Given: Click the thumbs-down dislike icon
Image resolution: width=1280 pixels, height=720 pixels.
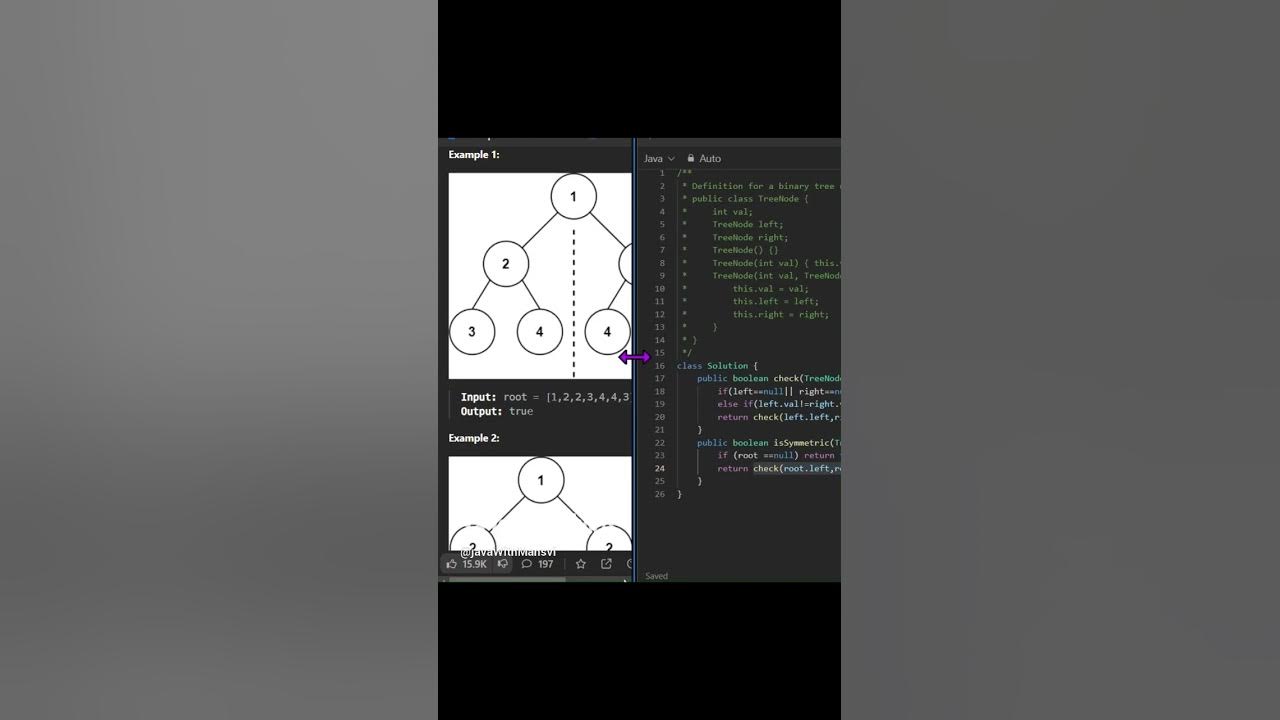Looking at the screenshot, I should point(503,564).
